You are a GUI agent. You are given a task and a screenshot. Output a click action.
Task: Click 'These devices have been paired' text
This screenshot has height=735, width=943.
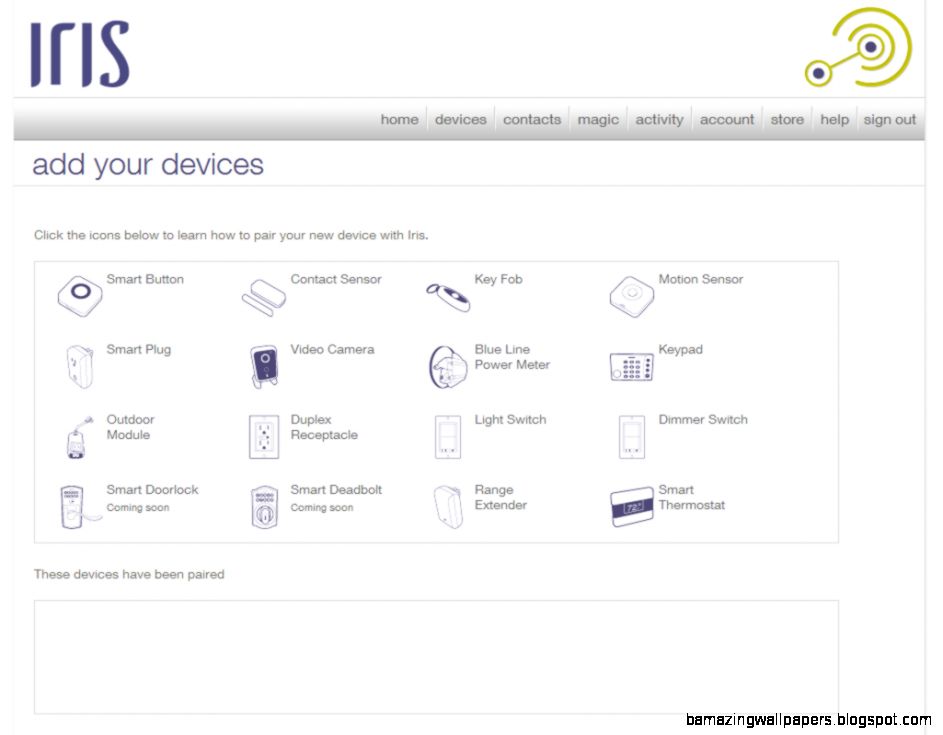point(129,574)
